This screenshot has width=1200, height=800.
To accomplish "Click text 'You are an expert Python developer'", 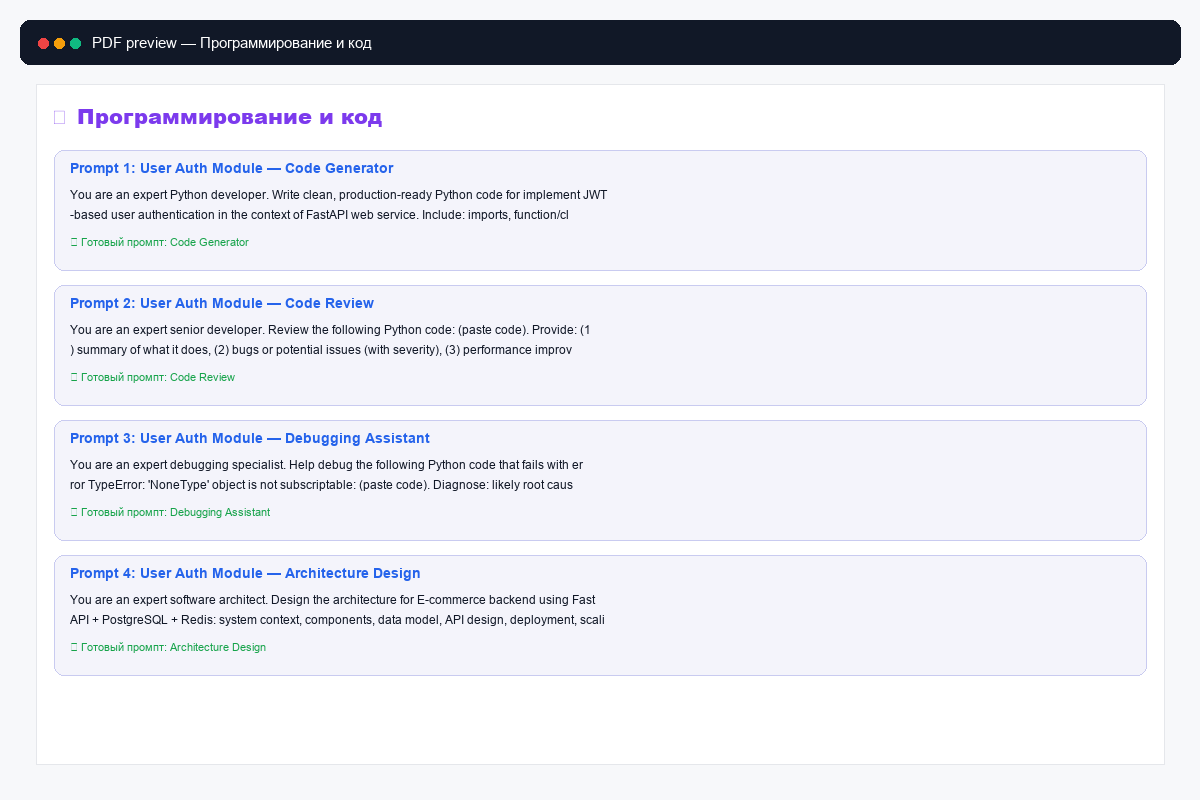I will coord(169,195).
